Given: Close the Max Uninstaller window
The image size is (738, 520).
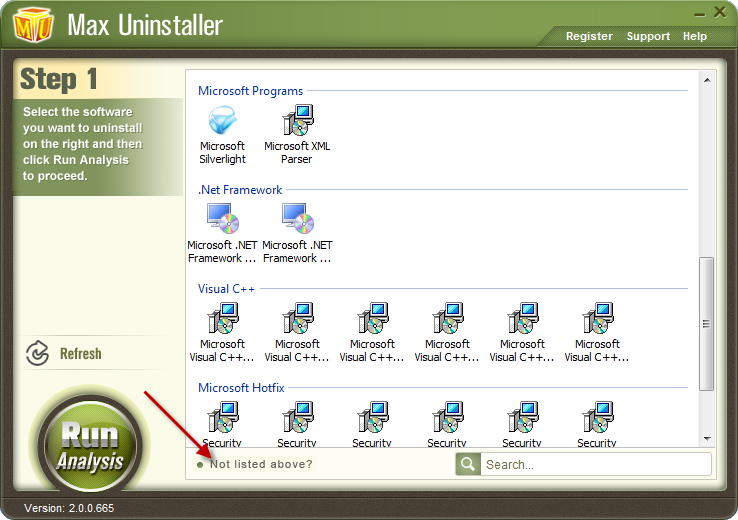Looking at the screenshot, I should click(x=720, y=12).
